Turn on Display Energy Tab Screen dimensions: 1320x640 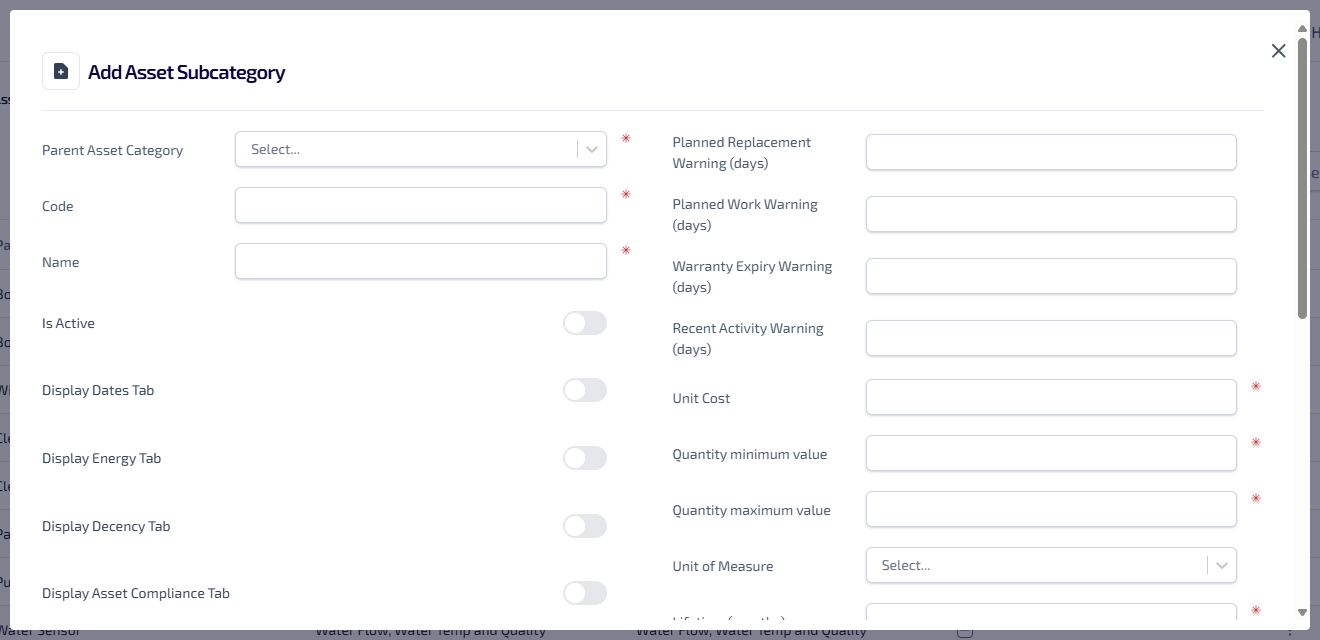coord(584,458)
